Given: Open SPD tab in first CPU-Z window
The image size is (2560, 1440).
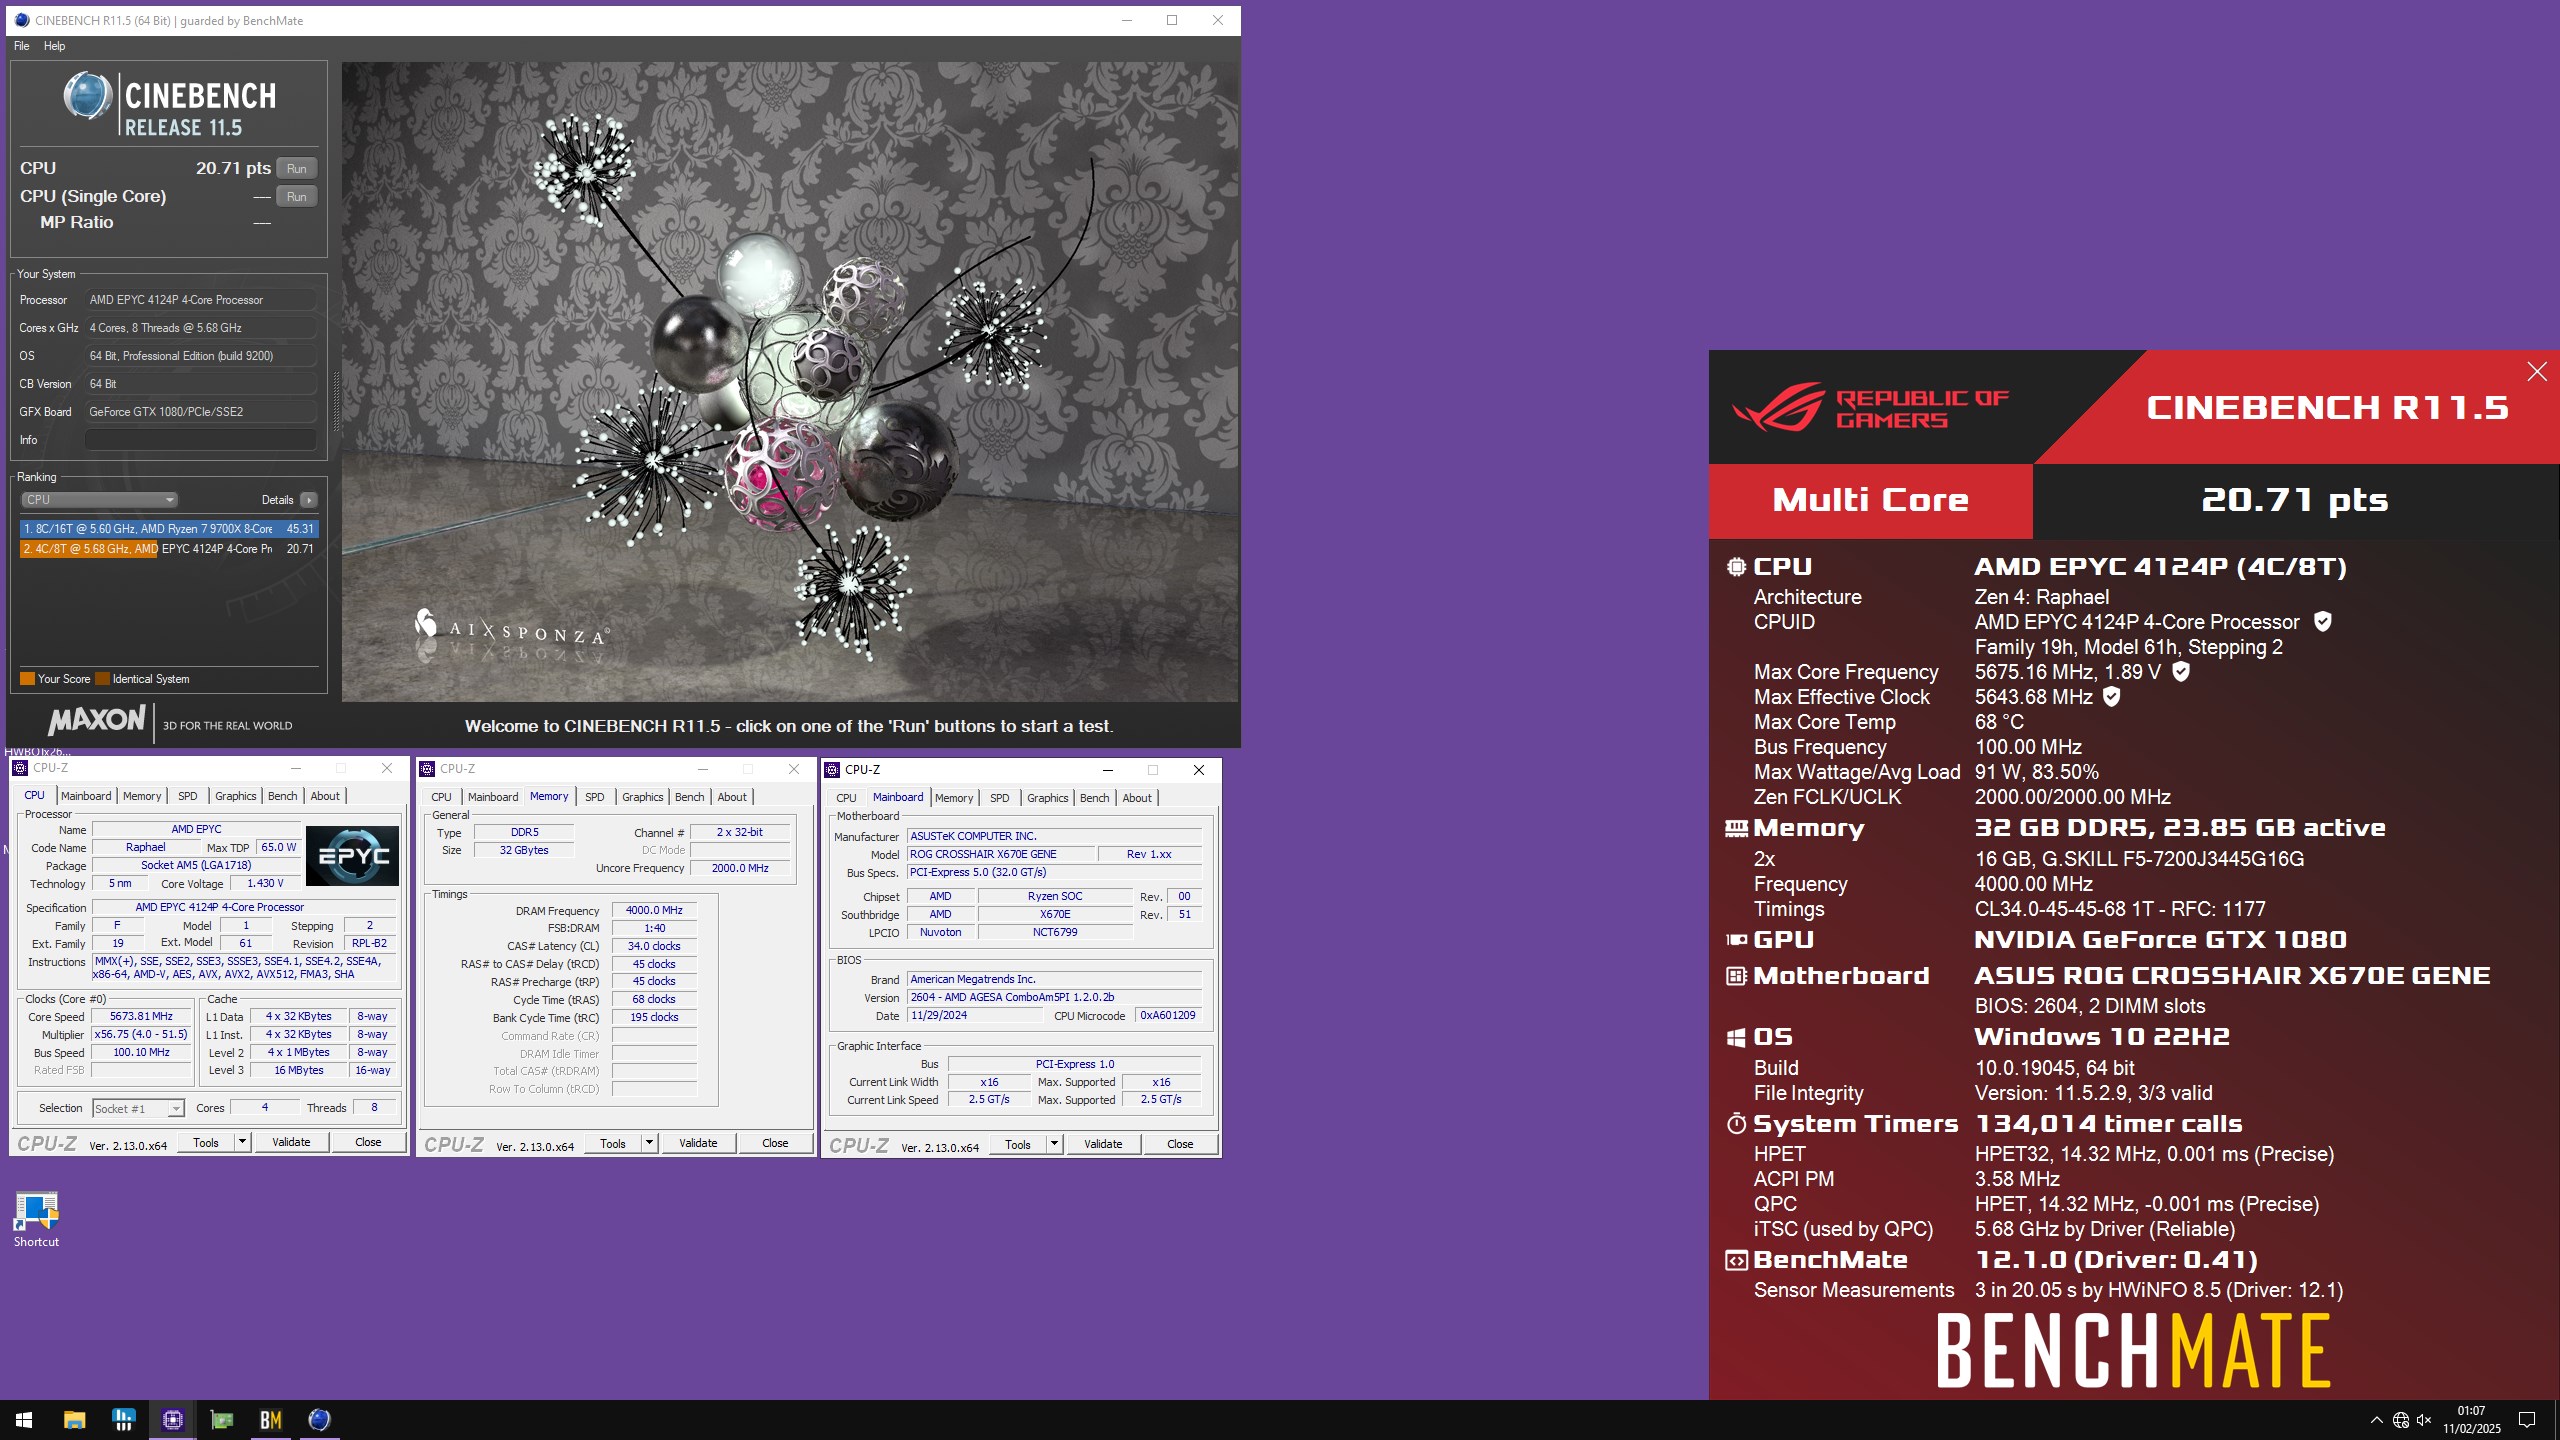Looking at the screenshot, I should (x=188, y=796).
